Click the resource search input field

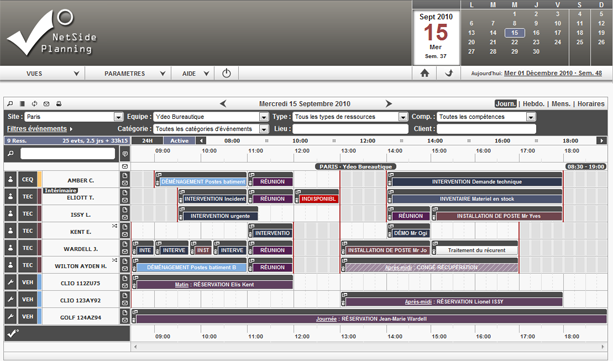click(x=68, y=154)
